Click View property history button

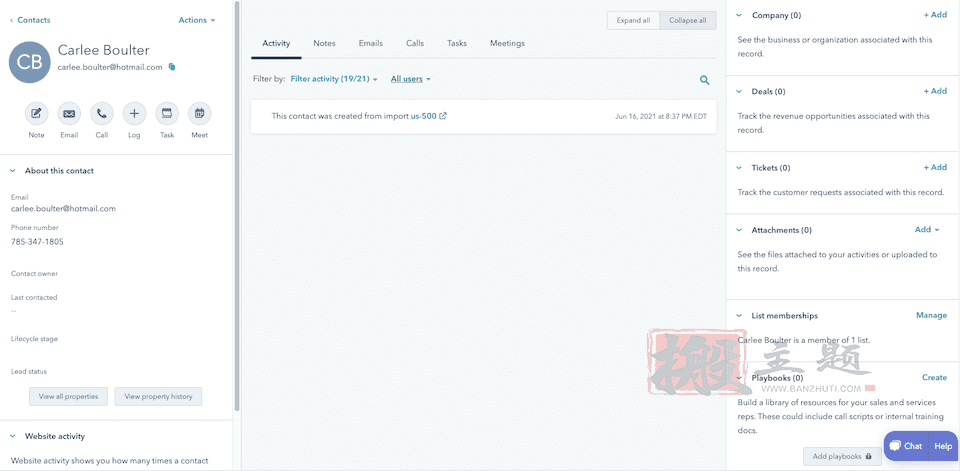pyautogui.click(x=159, y=396)
